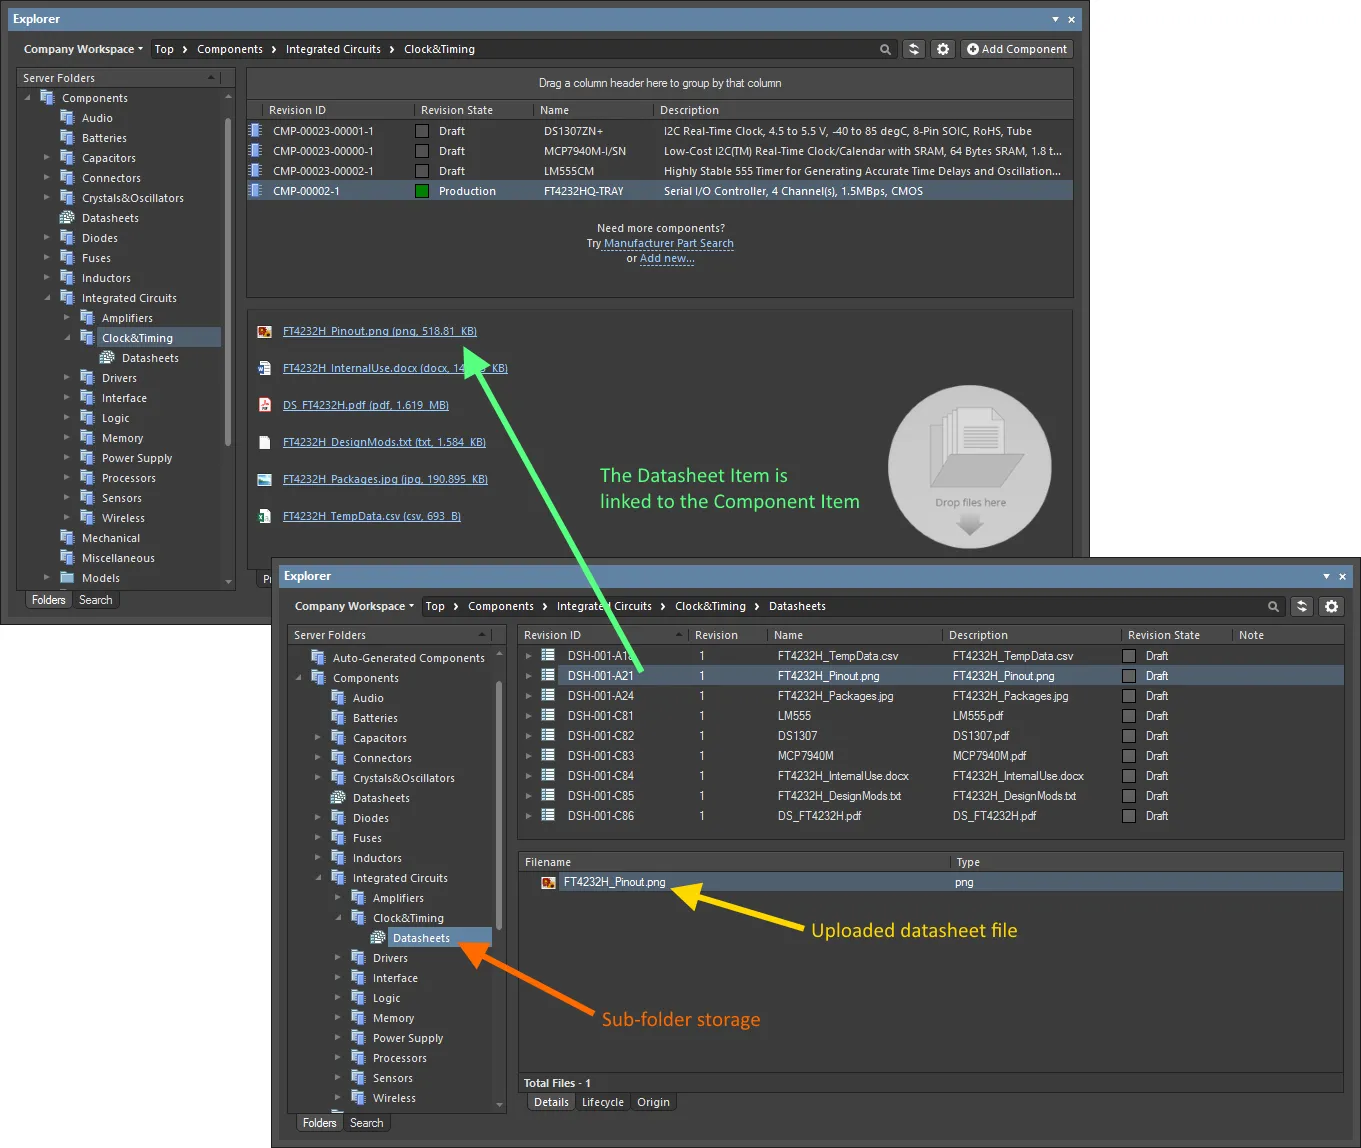Expand the Capacitors folder in top tree

(x=47, y=158)
